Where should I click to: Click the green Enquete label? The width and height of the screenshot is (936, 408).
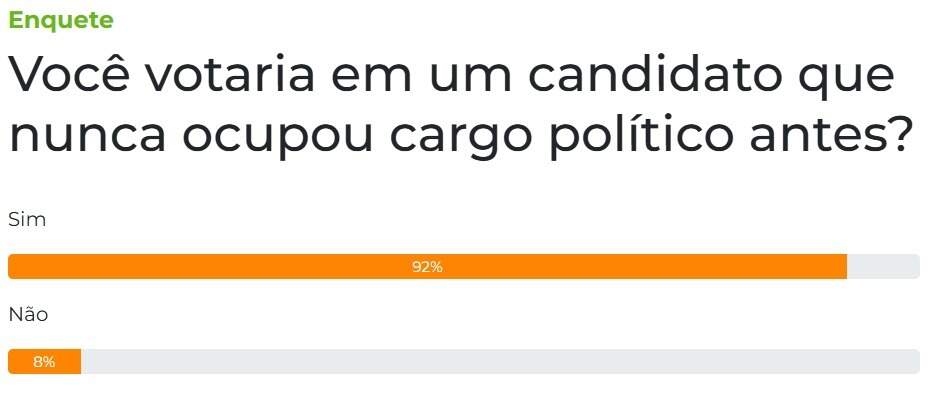[x=61, y=20]
